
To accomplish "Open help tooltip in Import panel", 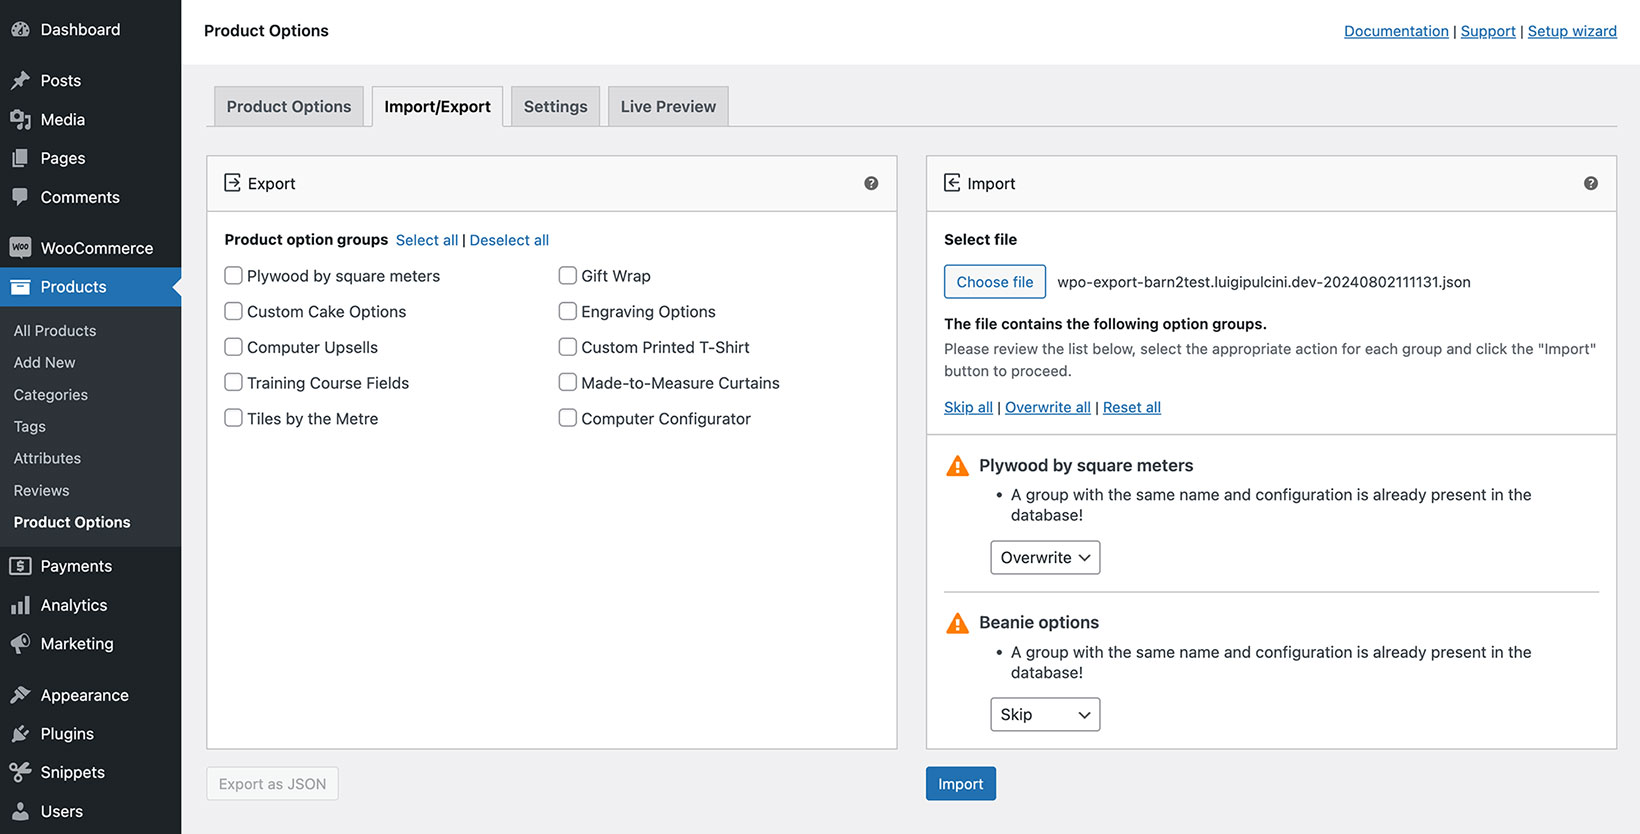I will point(1591,183).
